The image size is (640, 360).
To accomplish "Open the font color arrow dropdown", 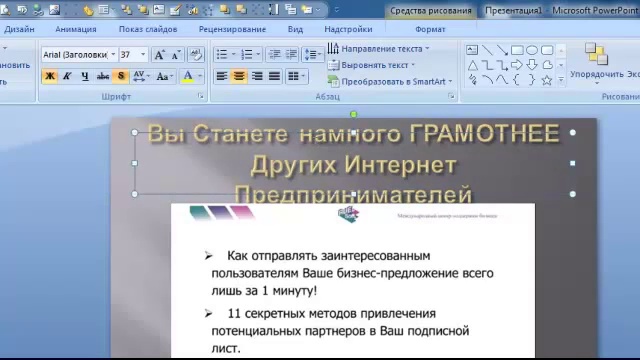I will (200, 76).
